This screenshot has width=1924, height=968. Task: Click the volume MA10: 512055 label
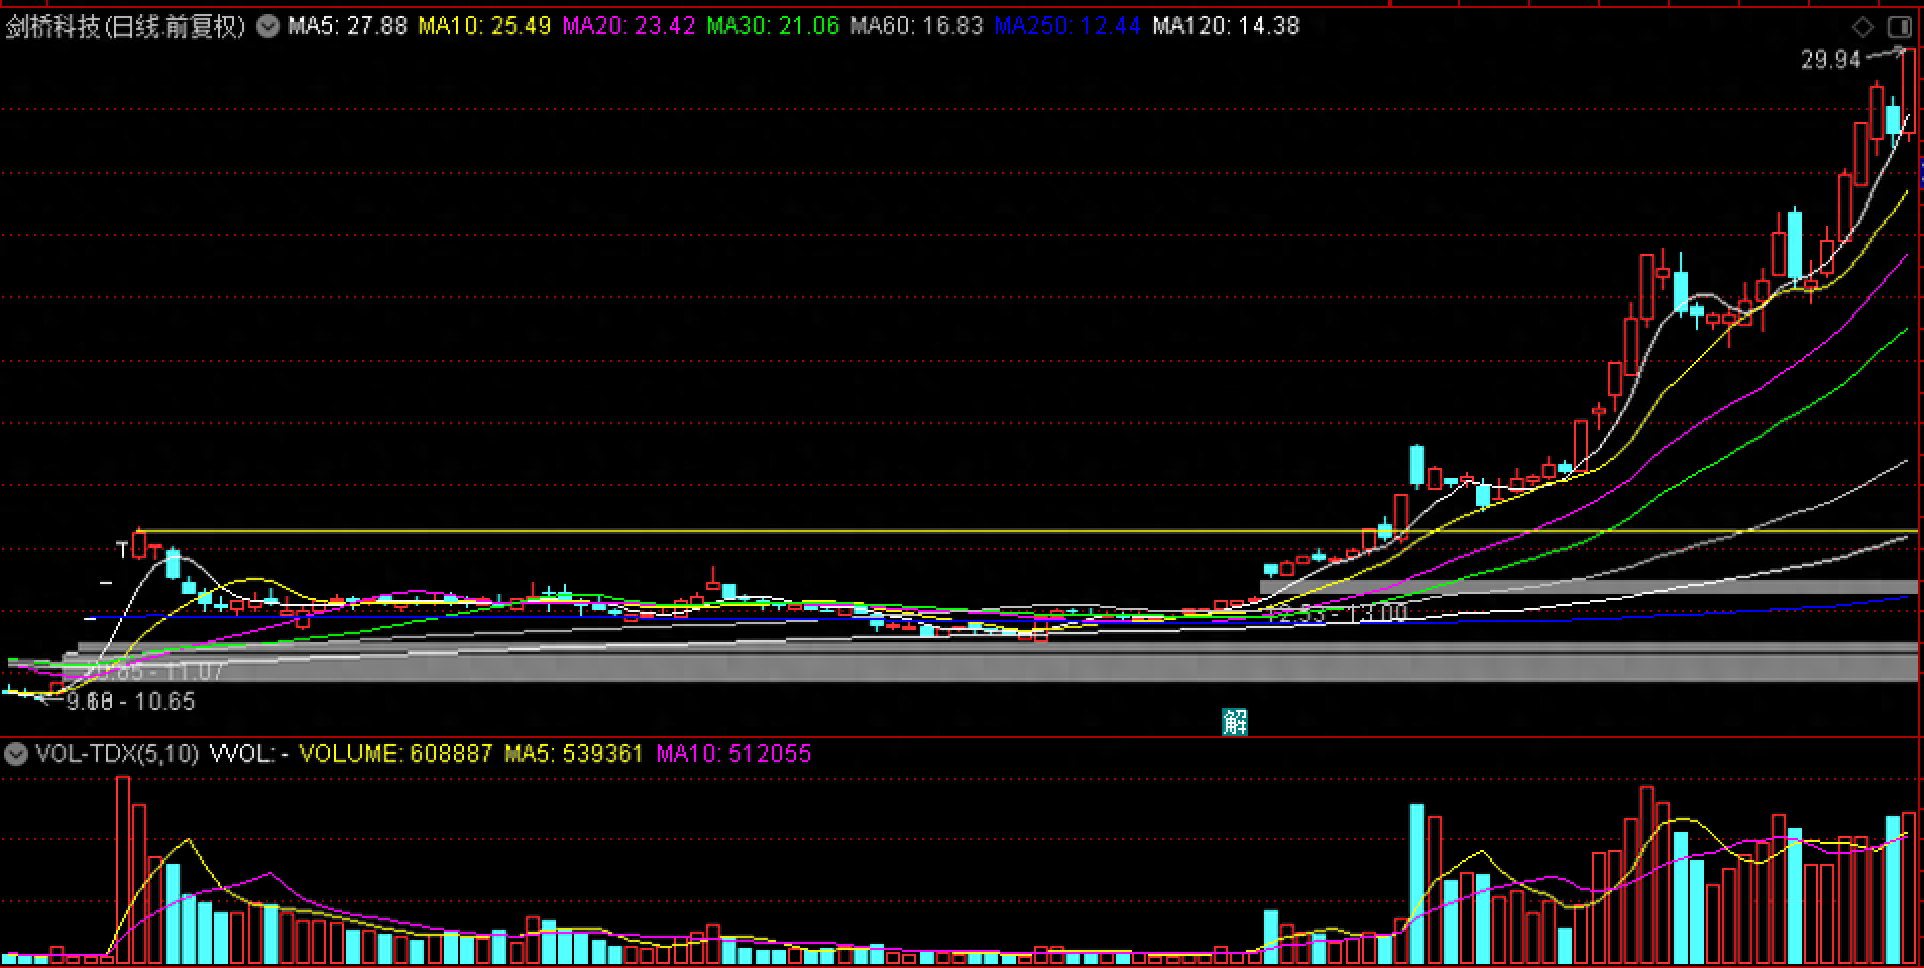734,753
